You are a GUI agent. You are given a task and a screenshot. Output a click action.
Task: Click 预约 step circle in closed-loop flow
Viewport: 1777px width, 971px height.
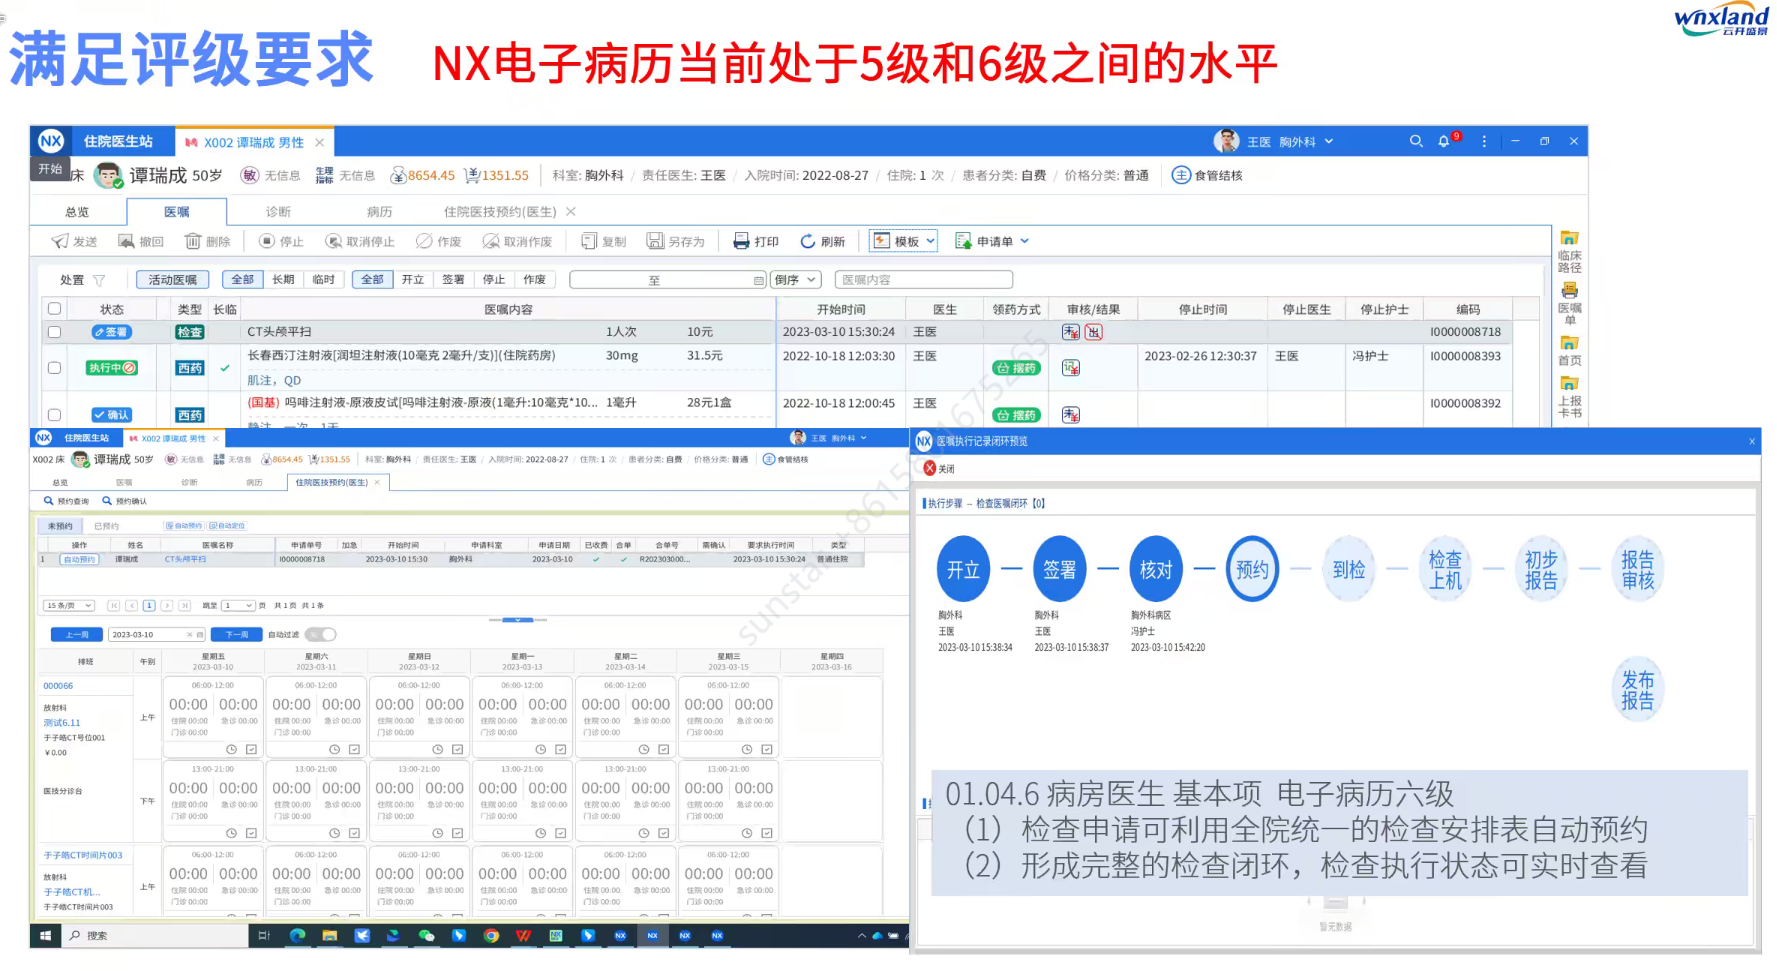pyautogui.click(x=1252, y=570)
